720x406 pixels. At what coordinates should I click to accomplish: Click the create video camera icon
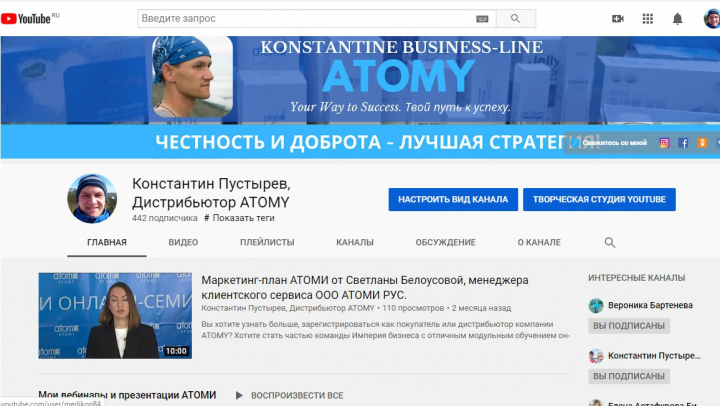click(x=618, y=19)
